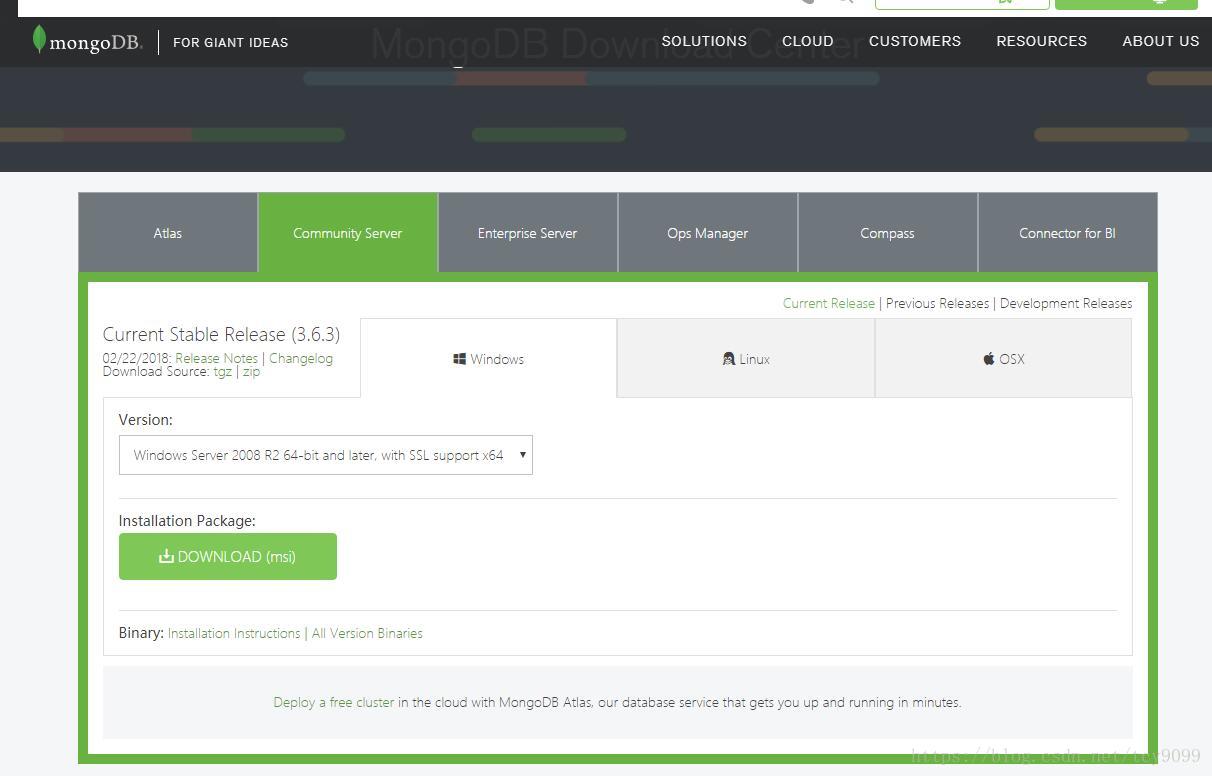
Task: Open the Connector for BI tab
Action: tap(1067, 233)
